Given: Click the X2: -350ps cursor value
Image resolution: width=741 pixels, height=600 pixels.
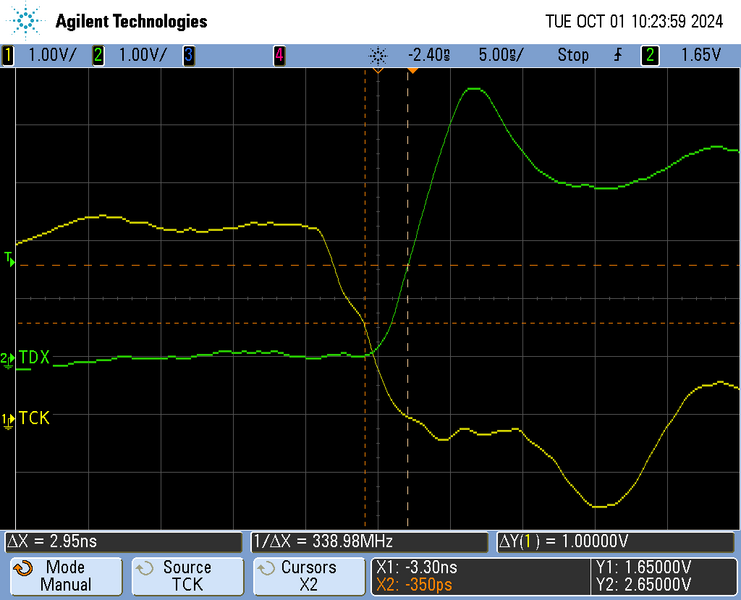Looking at the screenshot, I should click(414, 585).
